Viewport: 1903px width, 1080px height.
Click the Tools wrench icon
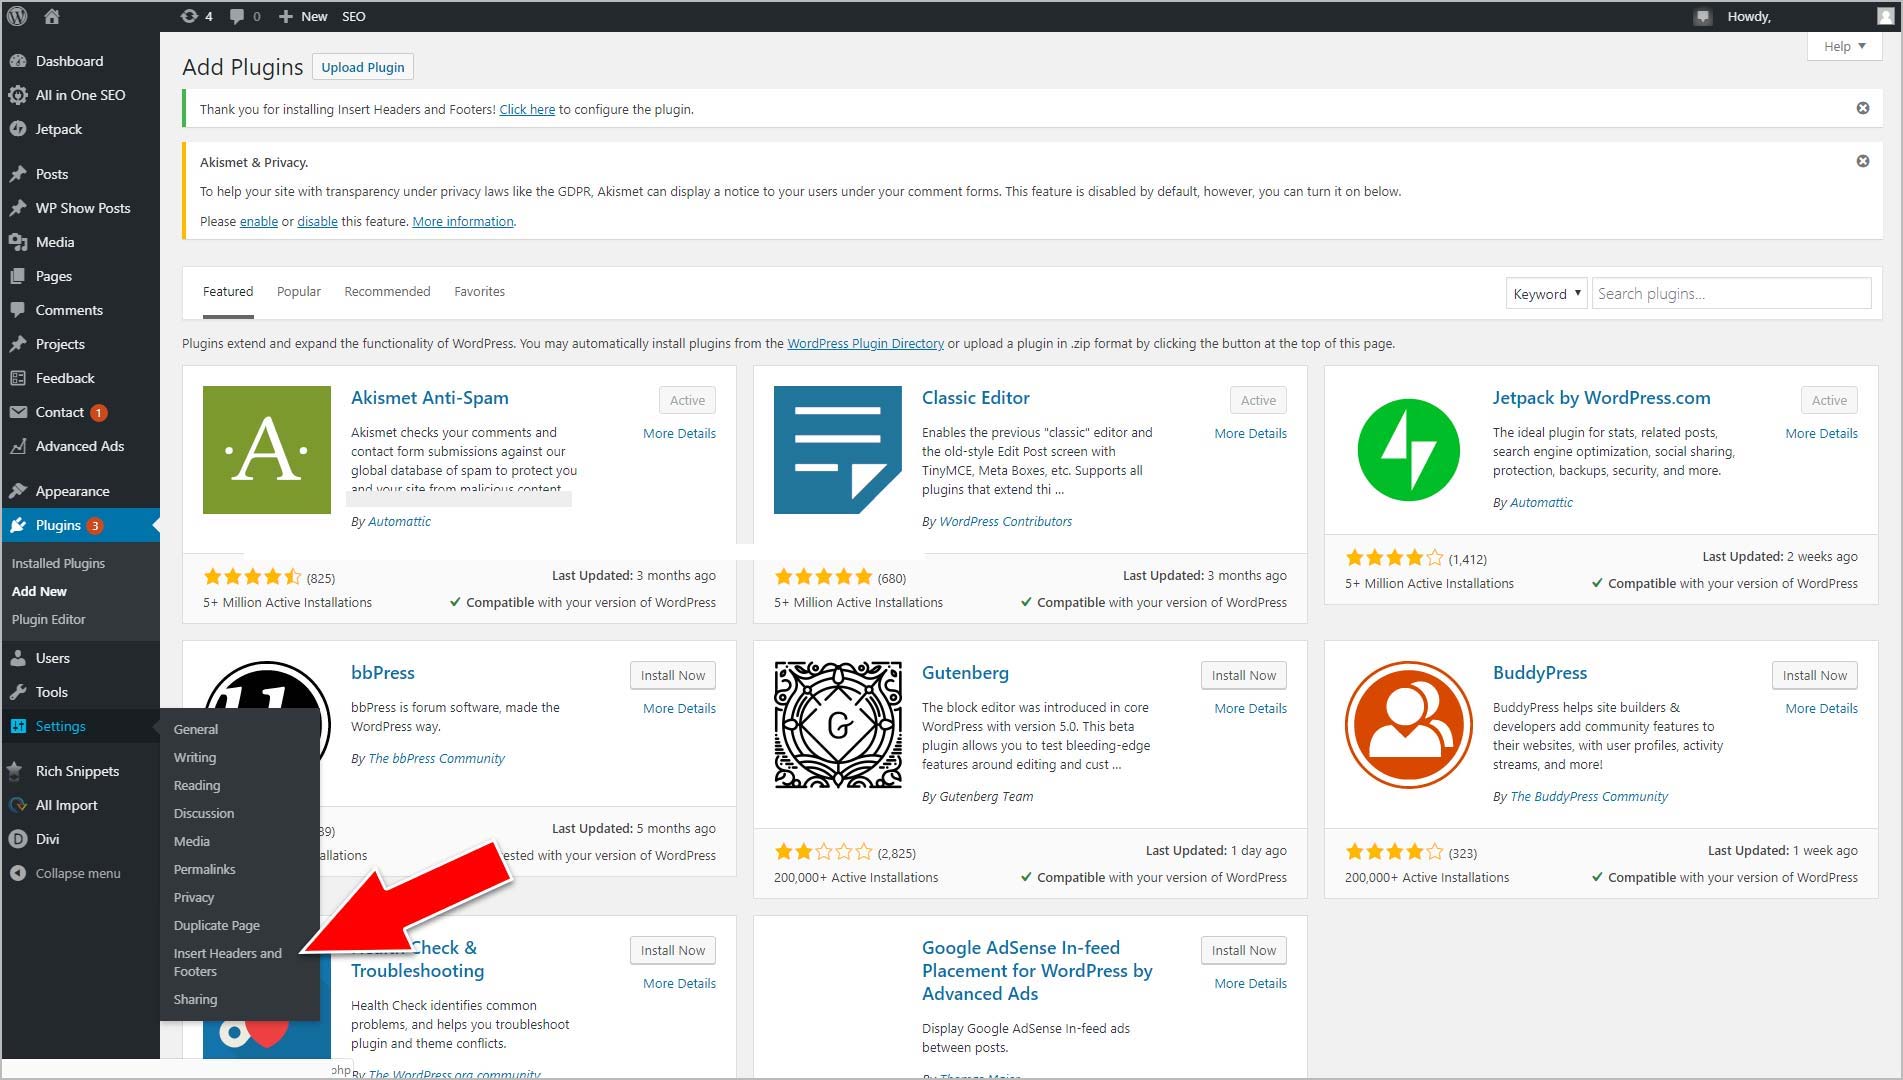point(17,692)
